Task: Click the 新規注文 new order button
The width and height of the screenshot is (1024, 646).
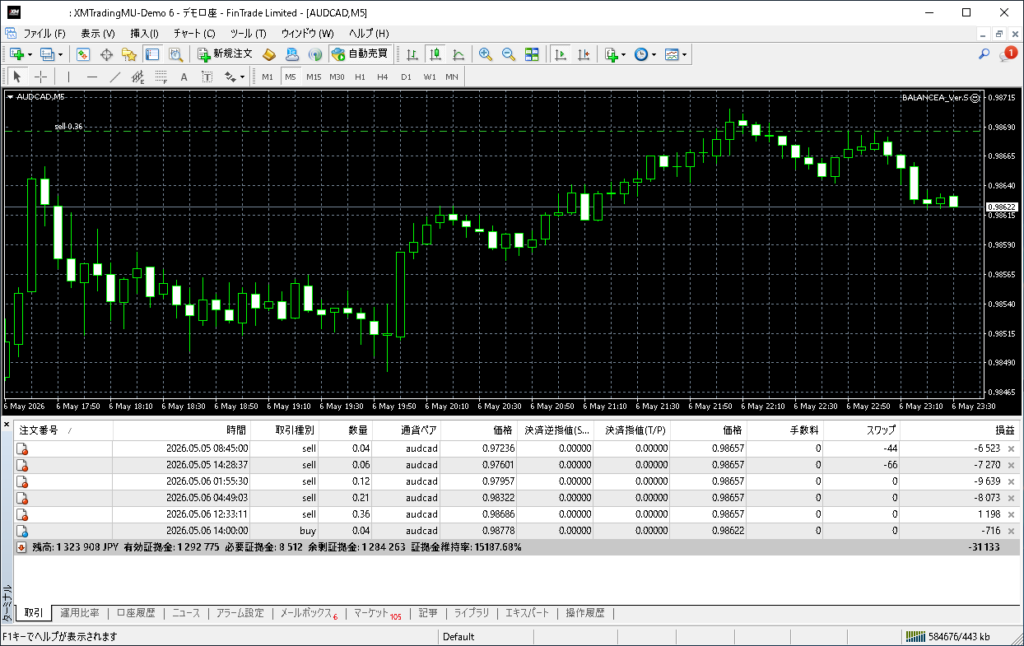Action: (225, 54)
